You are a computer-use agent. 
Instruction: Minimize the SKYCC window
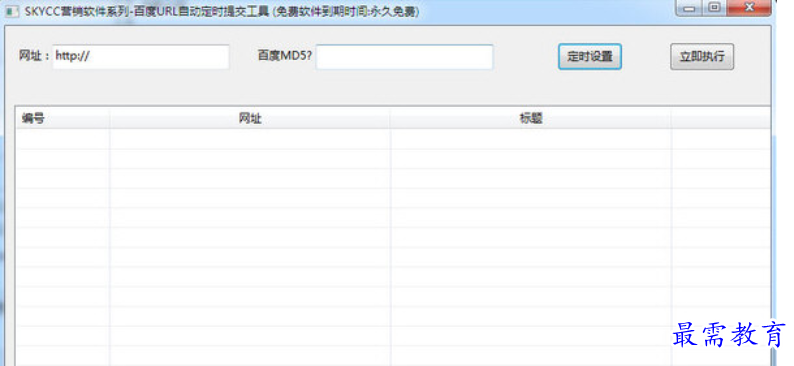pyautogui.click(x=690, y=8)
